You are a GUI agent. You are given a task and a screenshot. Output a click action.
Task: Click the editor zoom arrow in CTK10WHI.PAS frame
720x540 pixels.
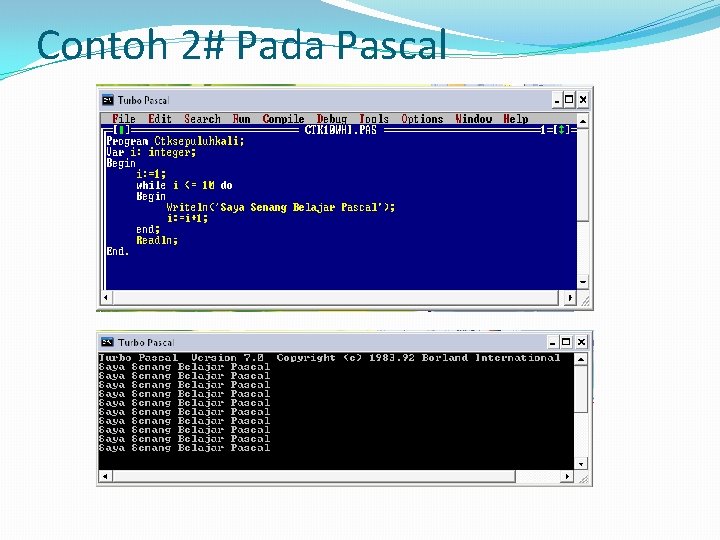(x=561, y=130)
